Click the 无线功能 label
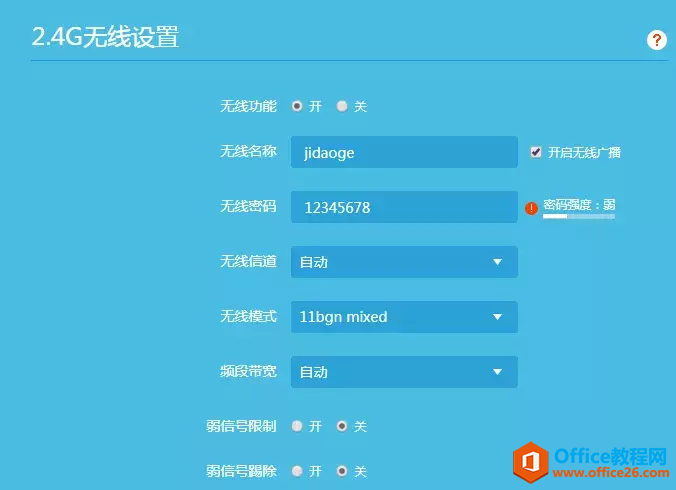This screenshot has width=676, height=490. coord(248,106)
